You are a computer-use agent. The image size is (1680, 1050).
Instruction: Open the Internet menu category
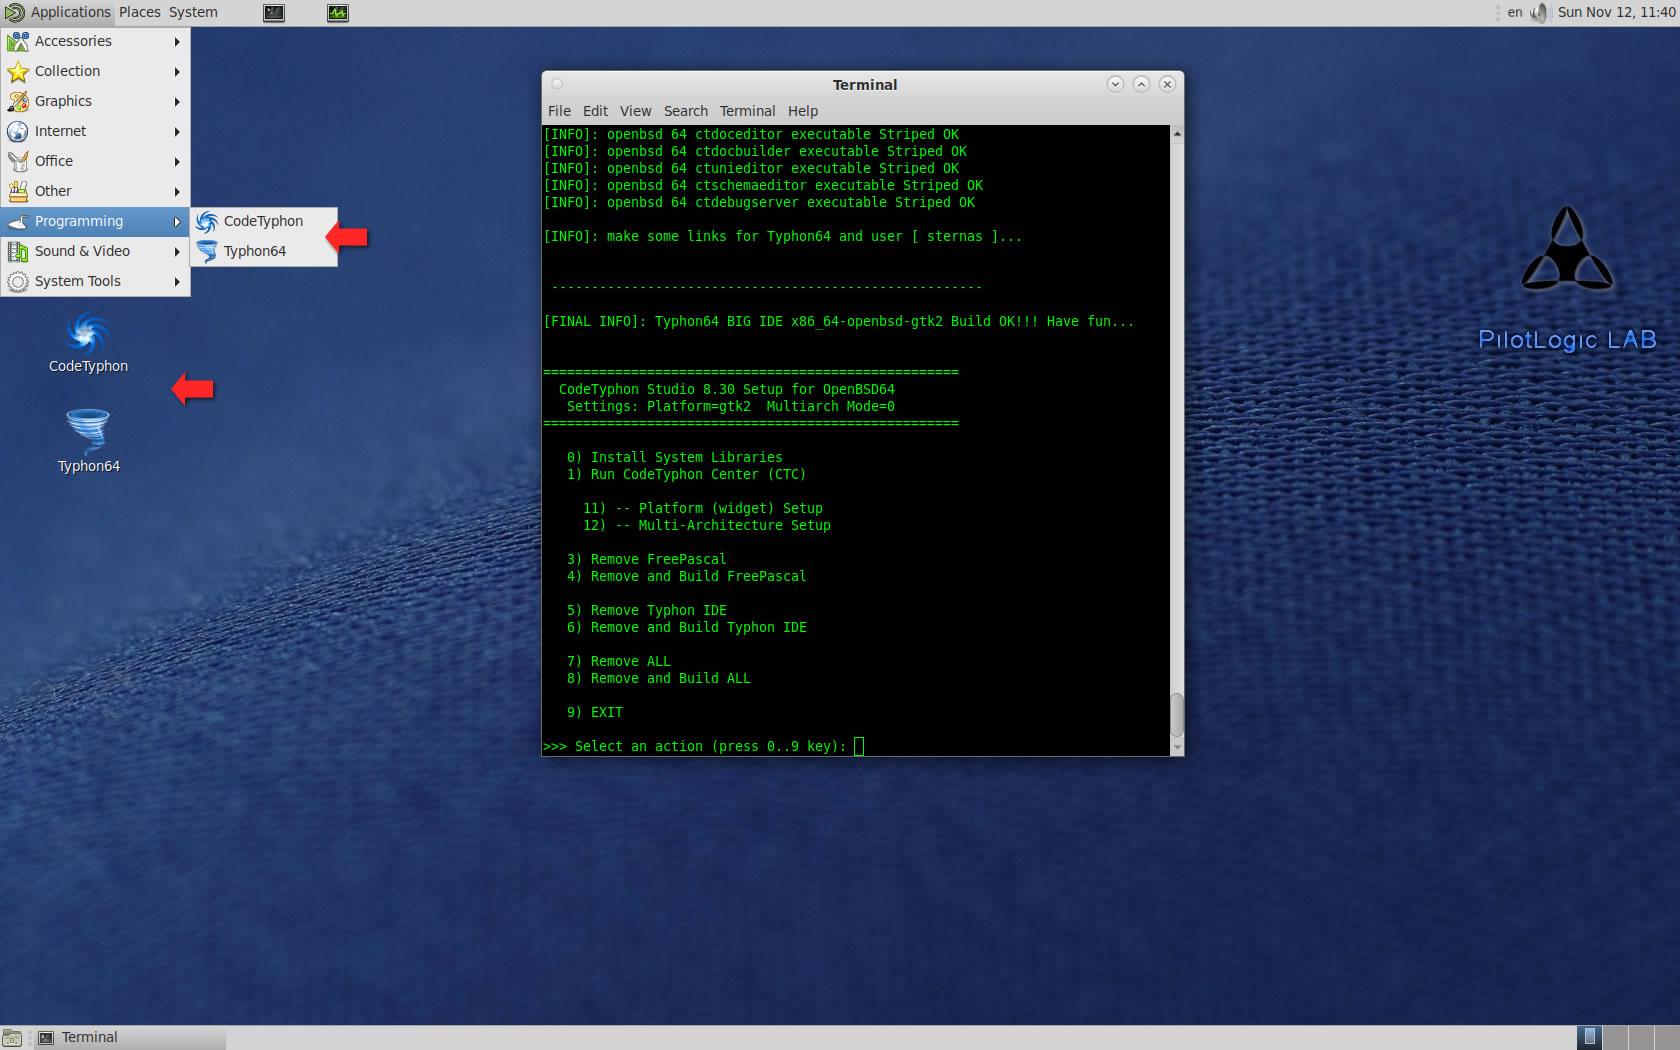95,131
